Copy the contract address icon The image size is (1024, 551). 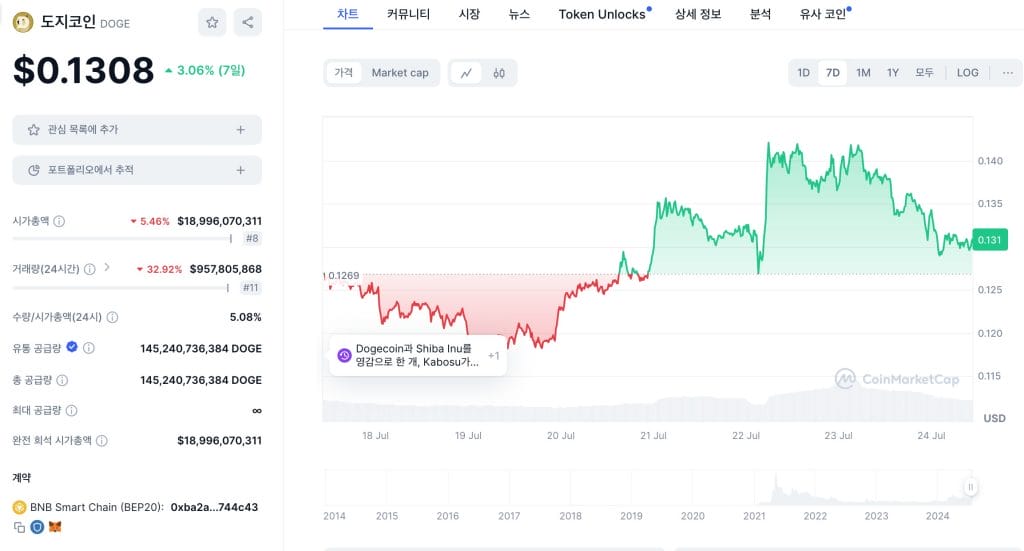pyautogui.click(x=19, y=527)
